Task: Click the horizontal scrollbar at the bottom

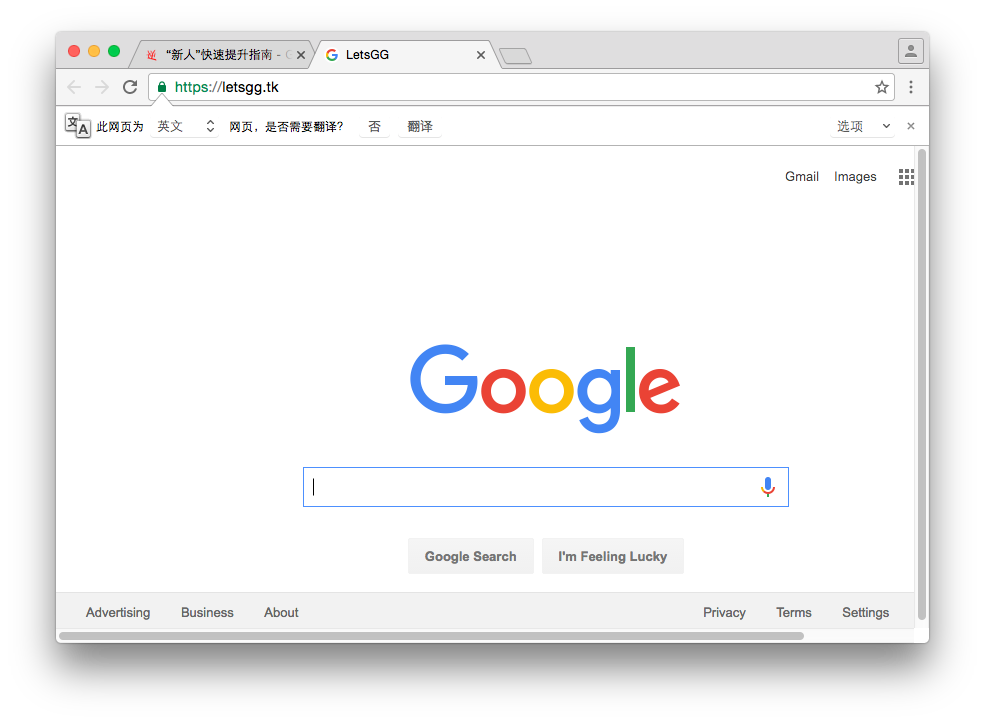Action: click(432, 636)
